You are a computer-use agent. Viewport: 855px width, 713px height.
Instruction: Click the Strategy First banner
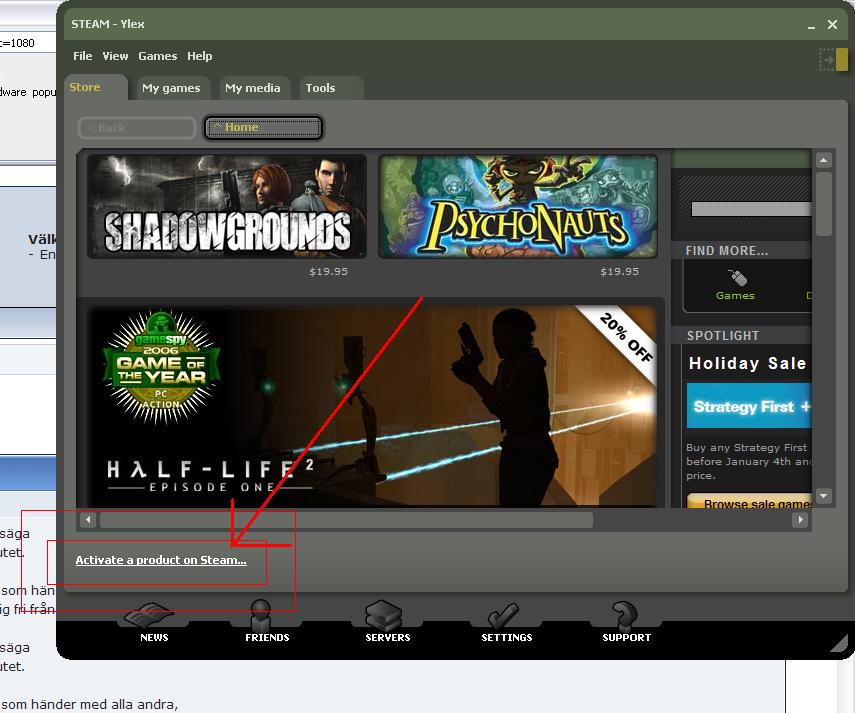pos(749,406)
